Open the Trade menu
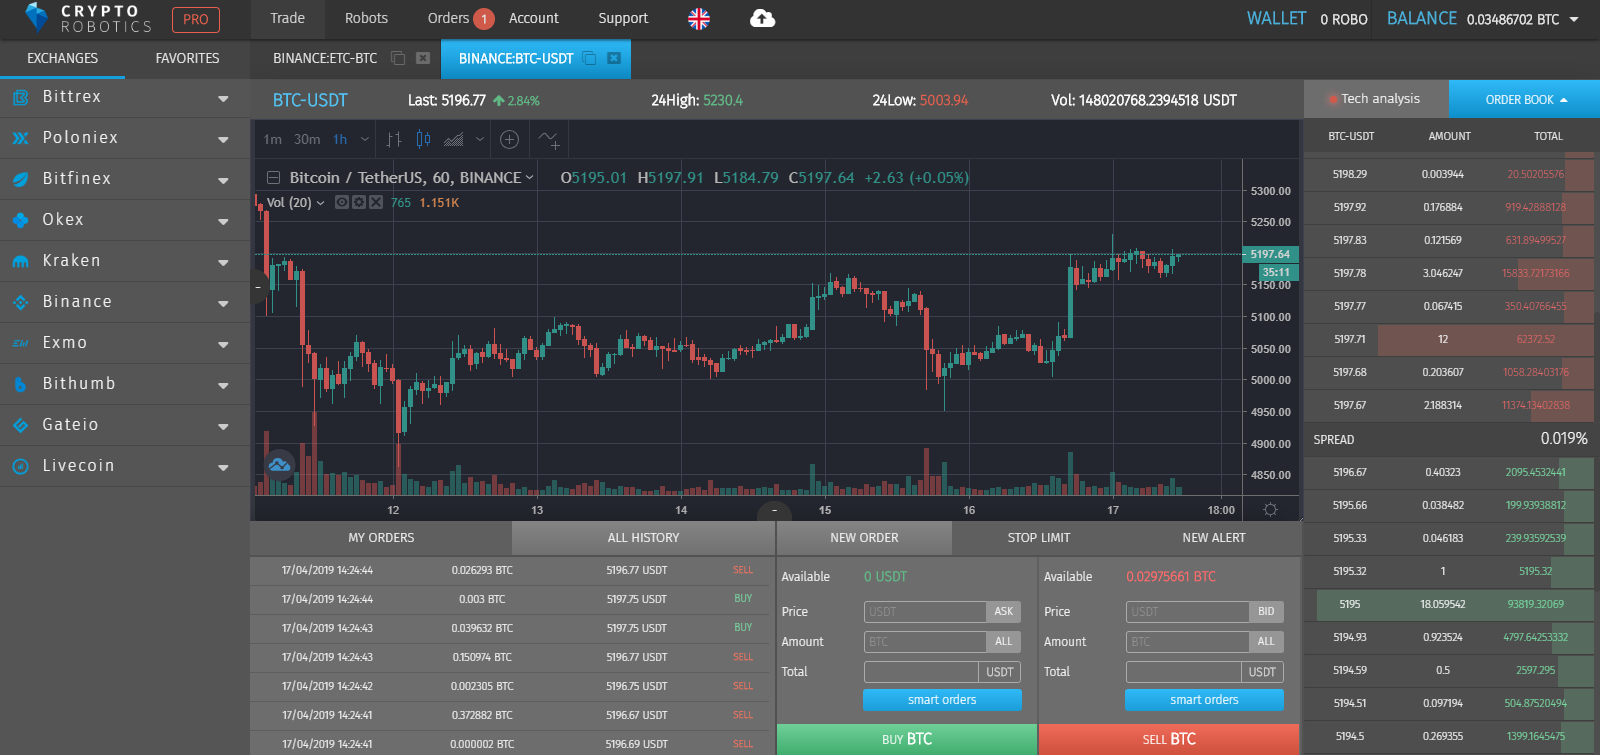 point(287,18)
